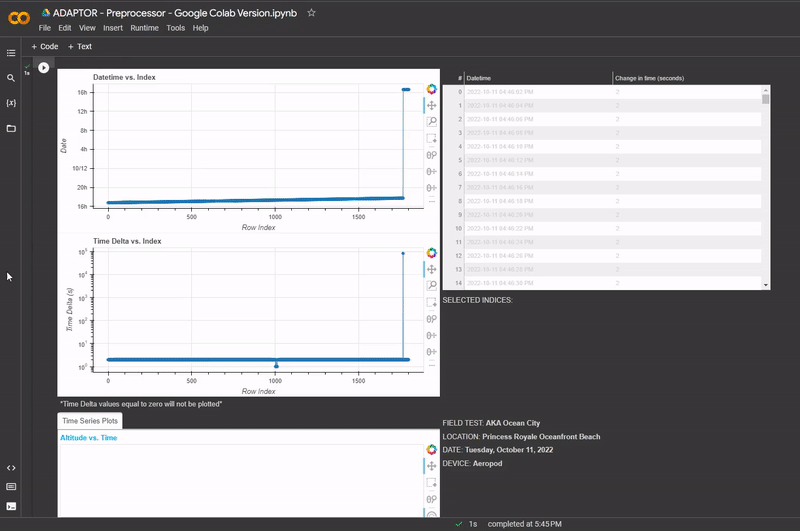Click the Altitude vs. Time plot title
This screenshot has height=531, width=800.
(89, 438)
